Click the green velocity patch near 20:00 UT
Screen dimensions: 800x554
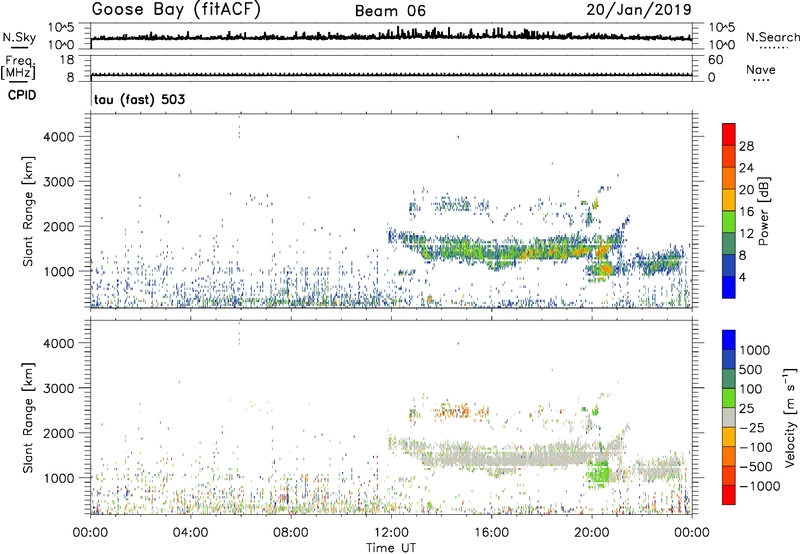tap(598, 473)
